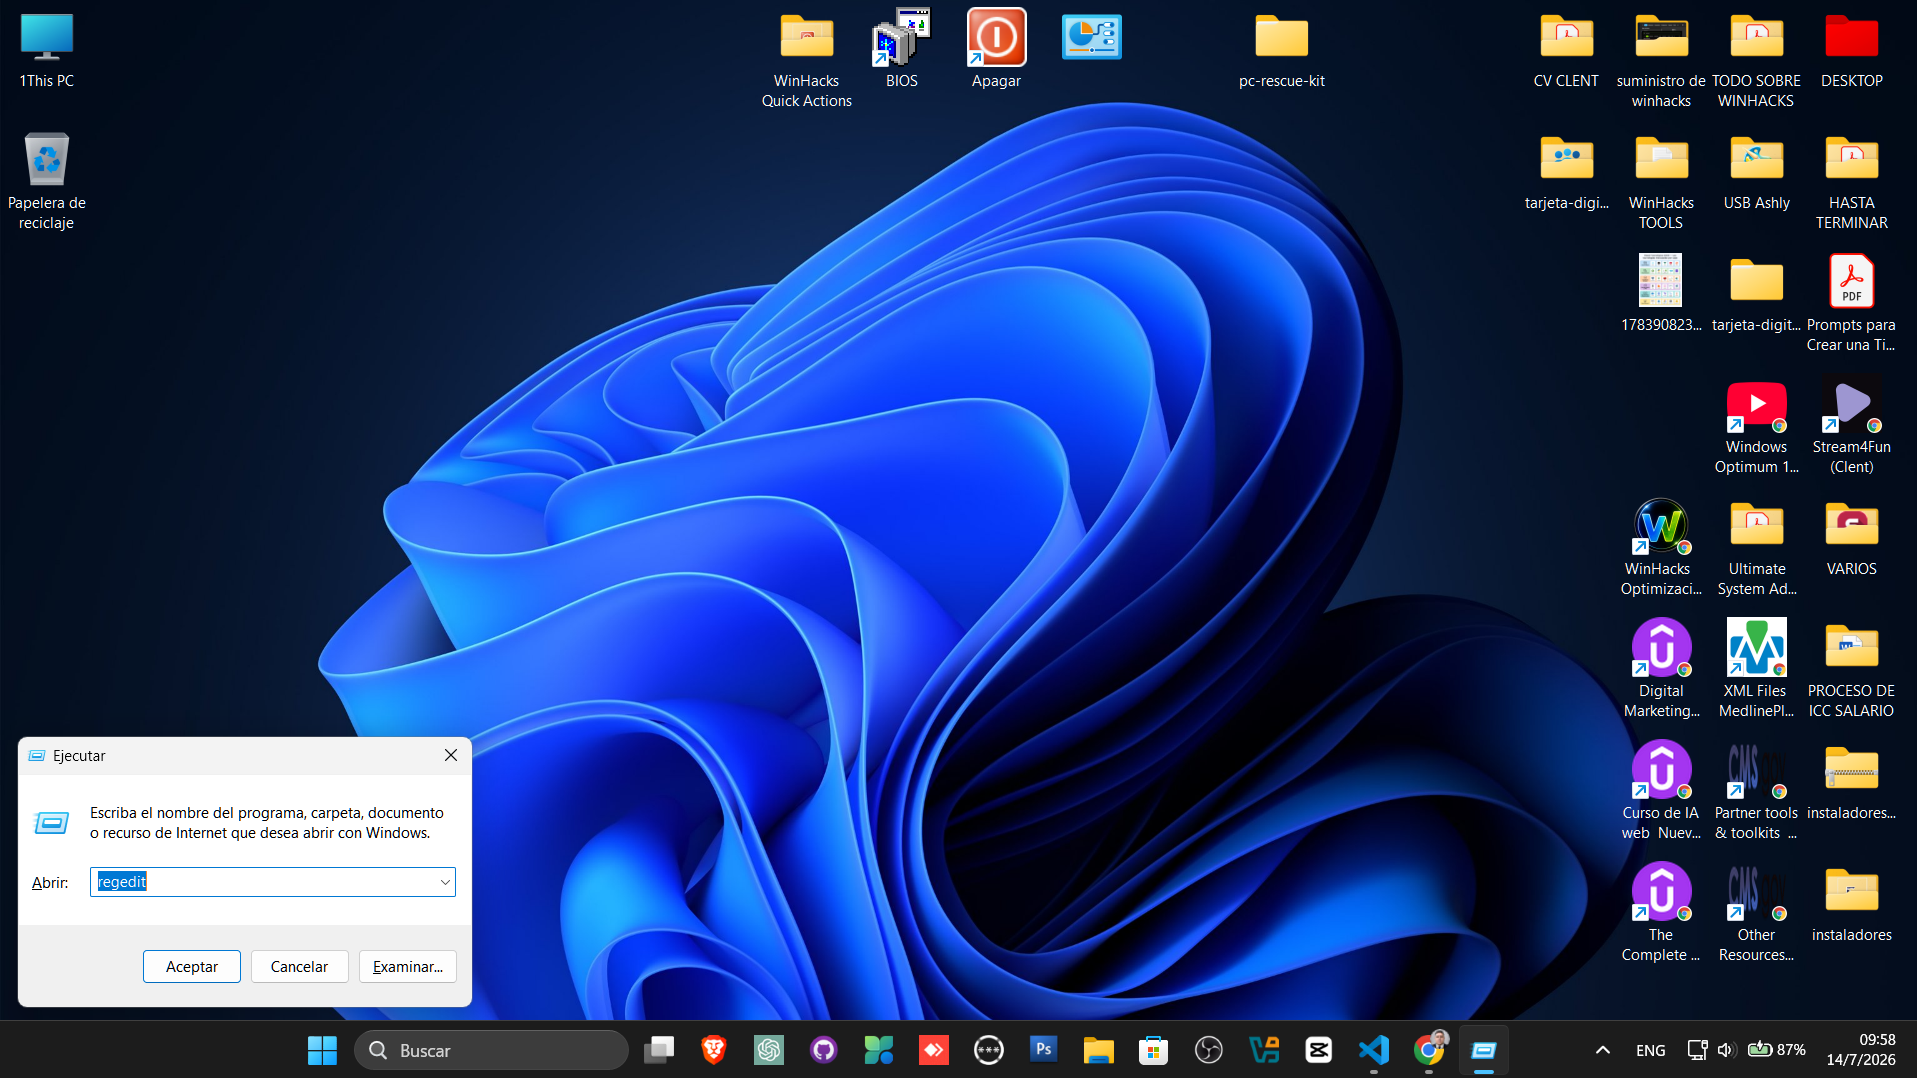Launch OBS Studio from the taskbar

click(1209, 1050)
